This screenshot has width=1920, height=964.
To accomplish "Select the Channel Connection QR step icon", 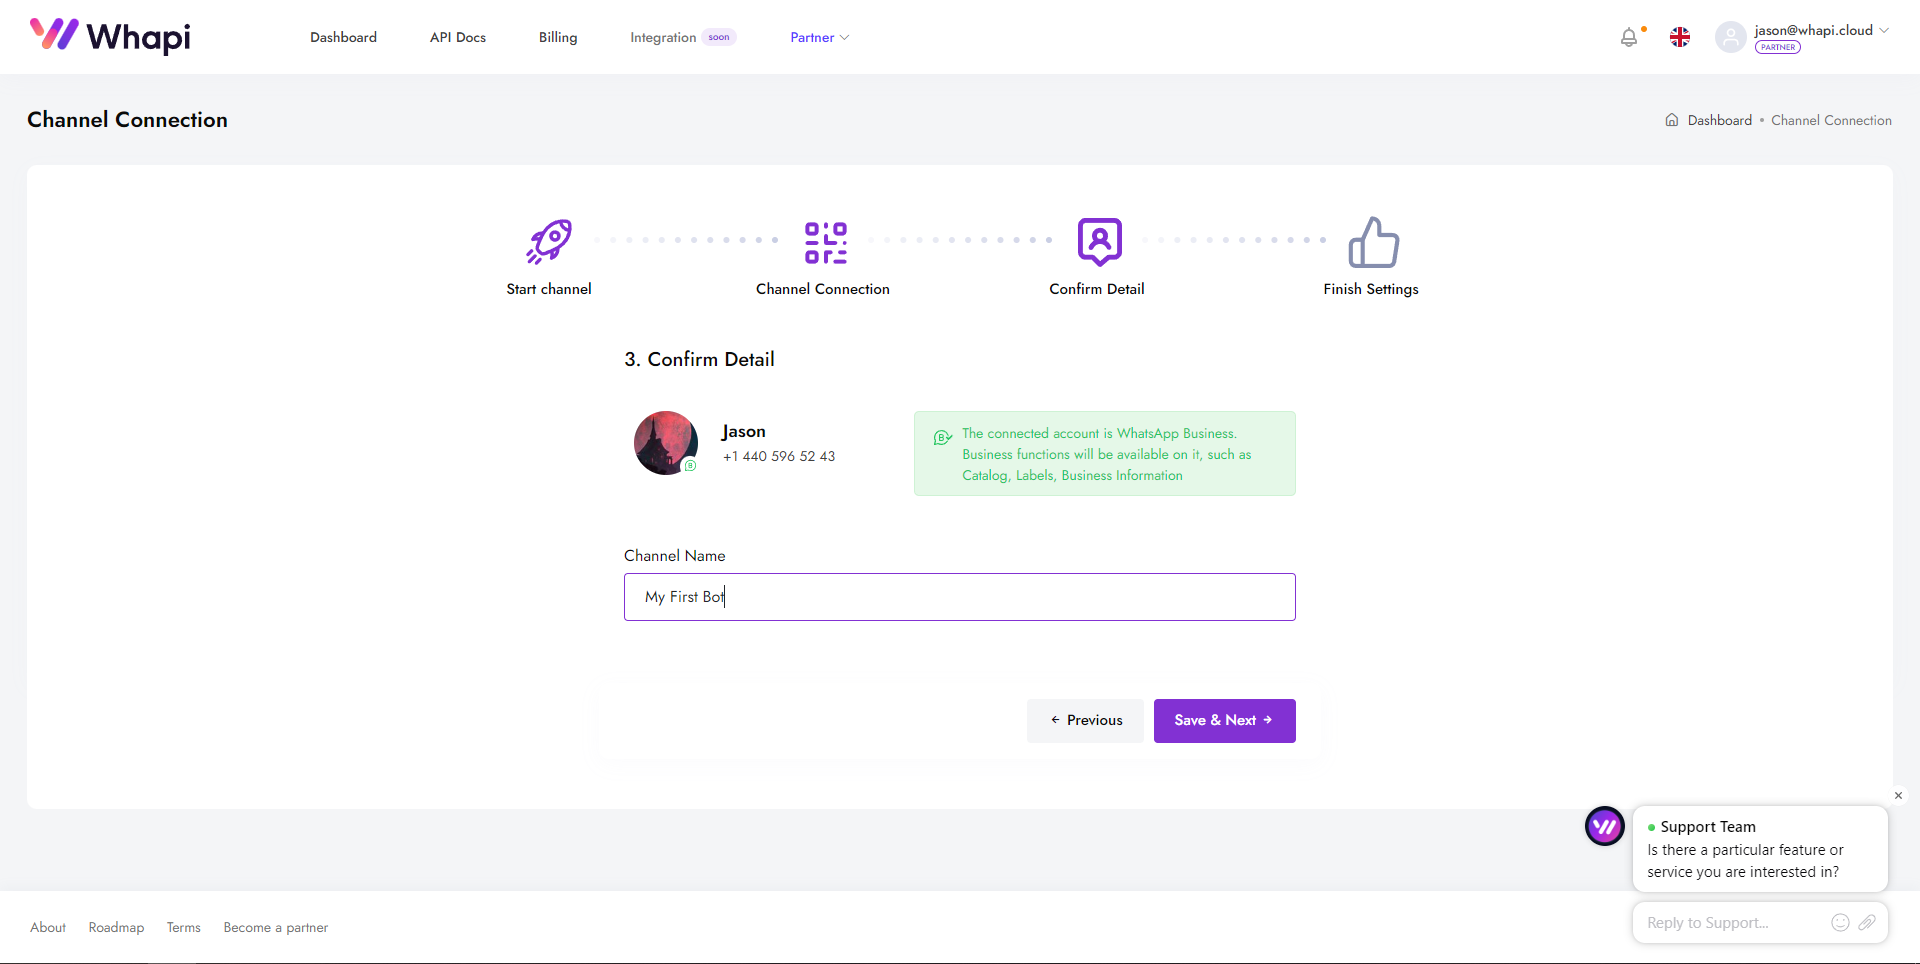I will [x=825, y=242].
